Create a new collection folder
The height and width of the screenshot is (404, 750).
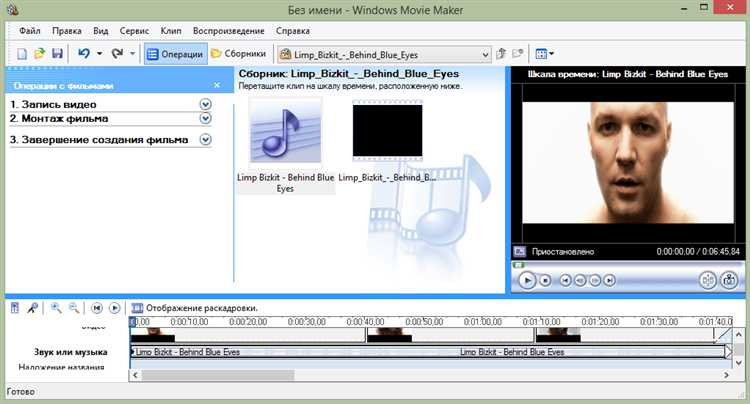[518, 54]
